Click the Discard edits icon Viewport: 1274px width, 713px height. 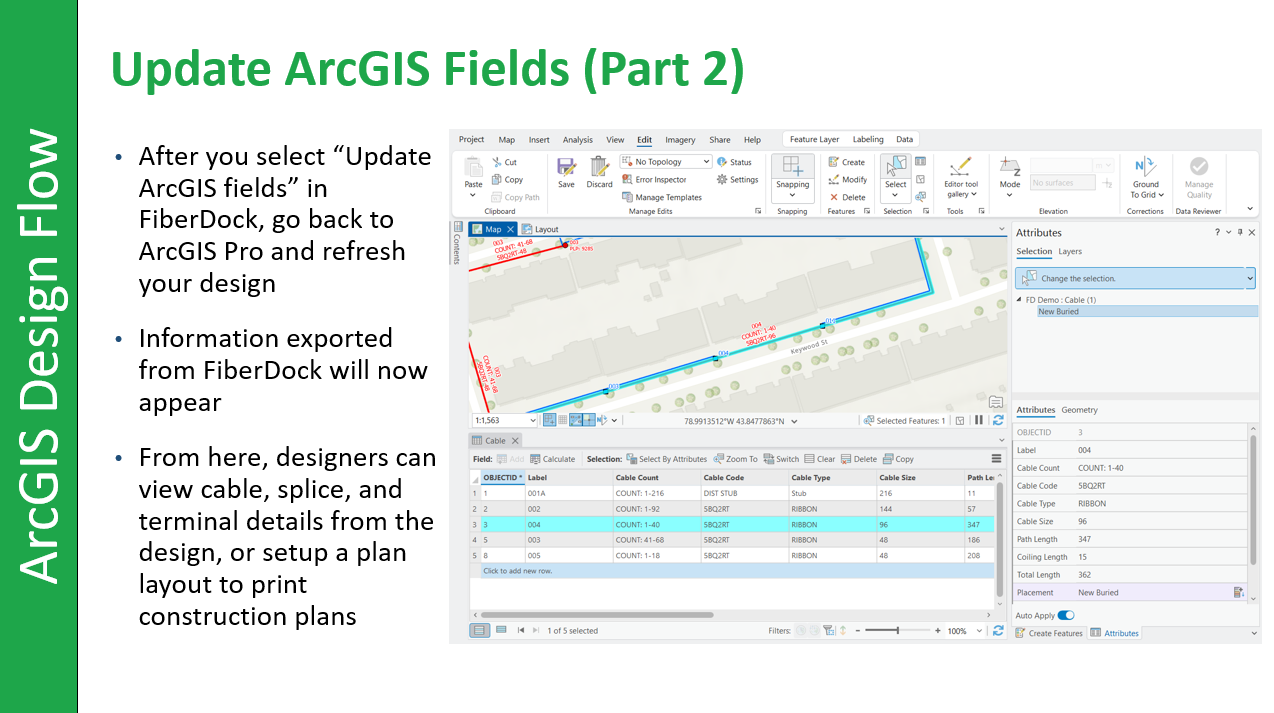599,167
